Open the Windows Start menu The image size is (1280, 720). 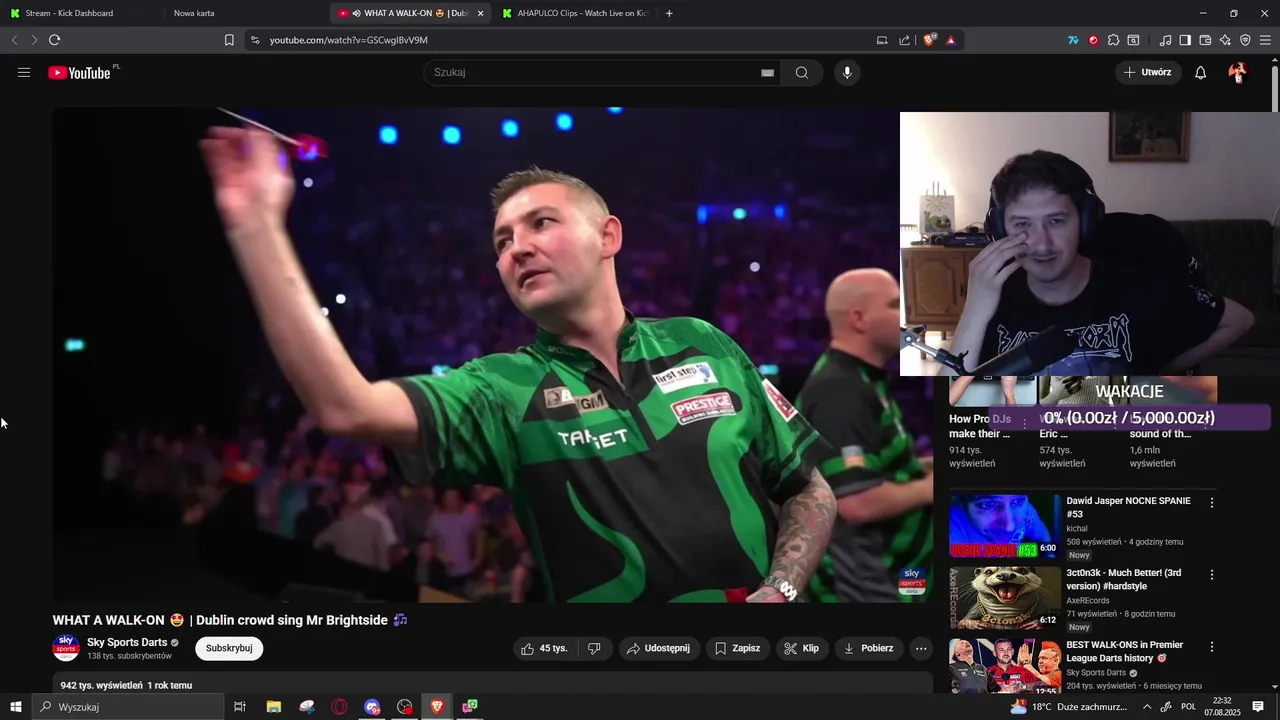coord(15,707)
